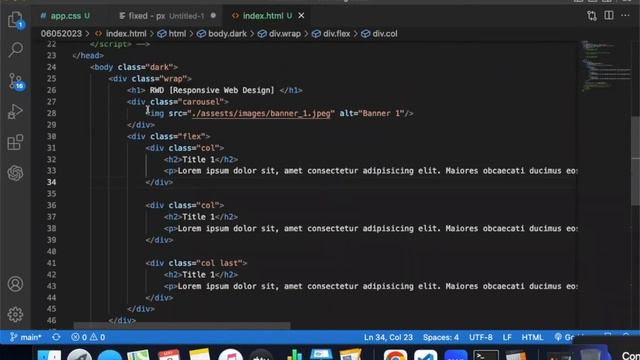This screenshot has width=640, height=360.
Task: Split the editor to the right
Action: point(609,16)
